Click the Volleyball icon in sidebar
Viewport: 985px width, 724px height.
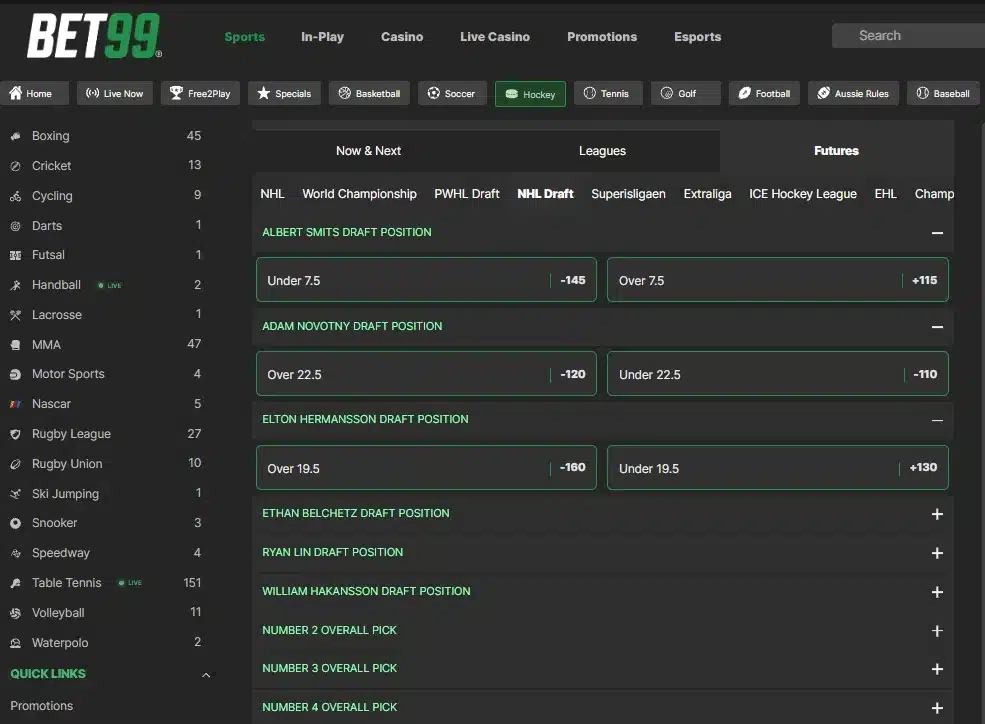click(x=16, y=613)
